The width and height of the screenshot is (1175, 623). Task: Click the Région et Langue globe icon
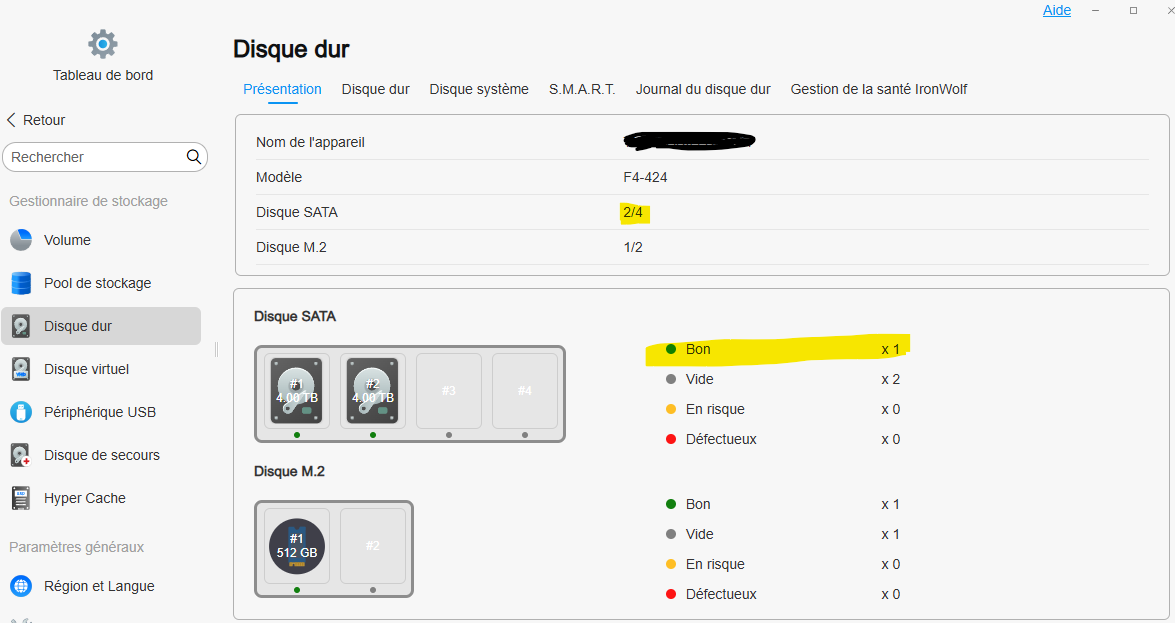21,586
